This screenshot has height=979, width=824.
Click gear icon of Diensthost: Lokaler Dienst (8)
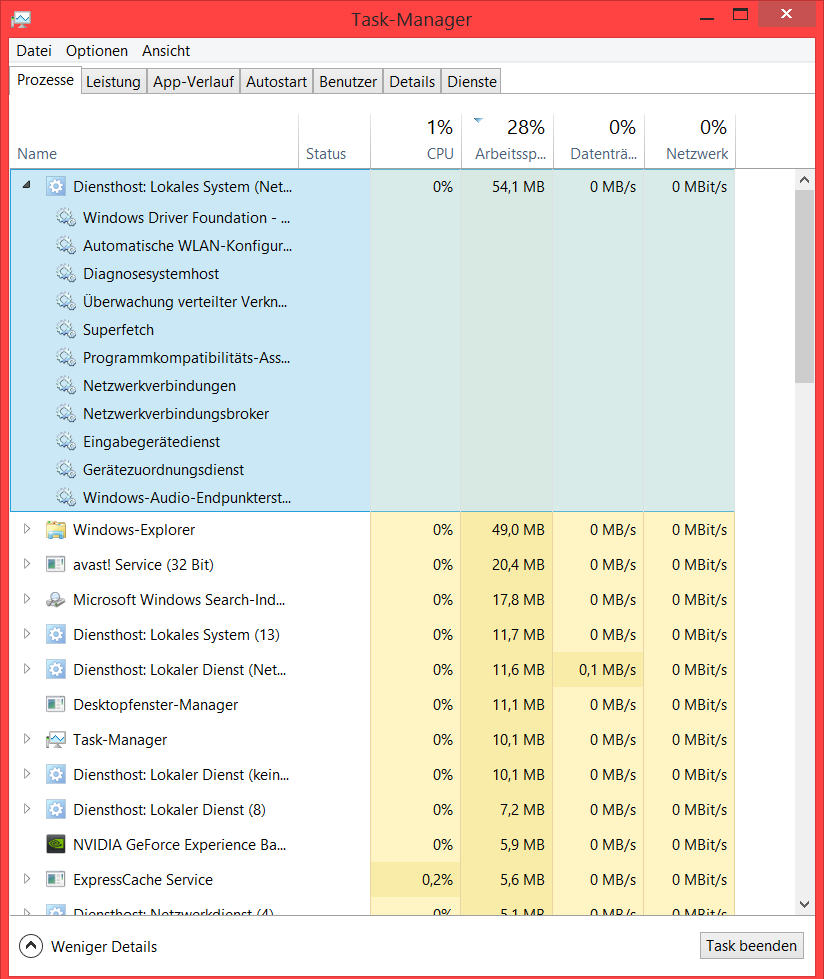[56, 809]
